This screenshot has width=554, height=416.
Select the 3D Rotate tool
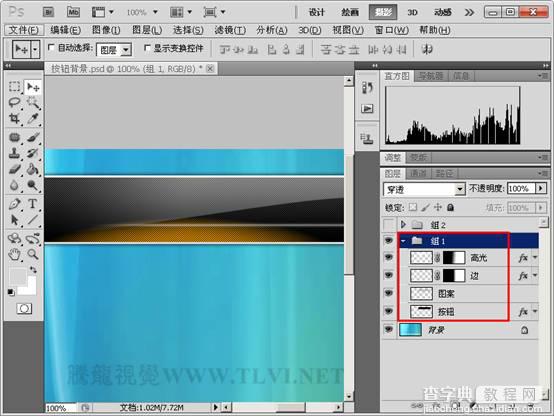(14, 238)
